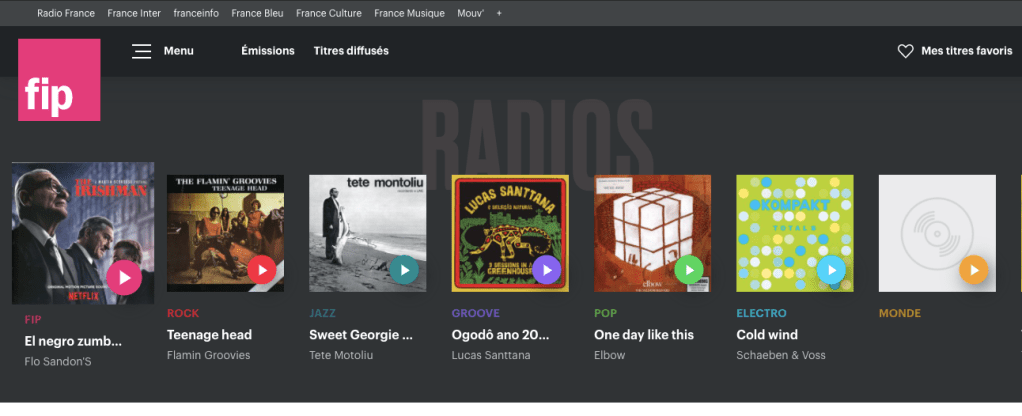Play the Rock radio station
1022x416 pixels.
(261, 269)
